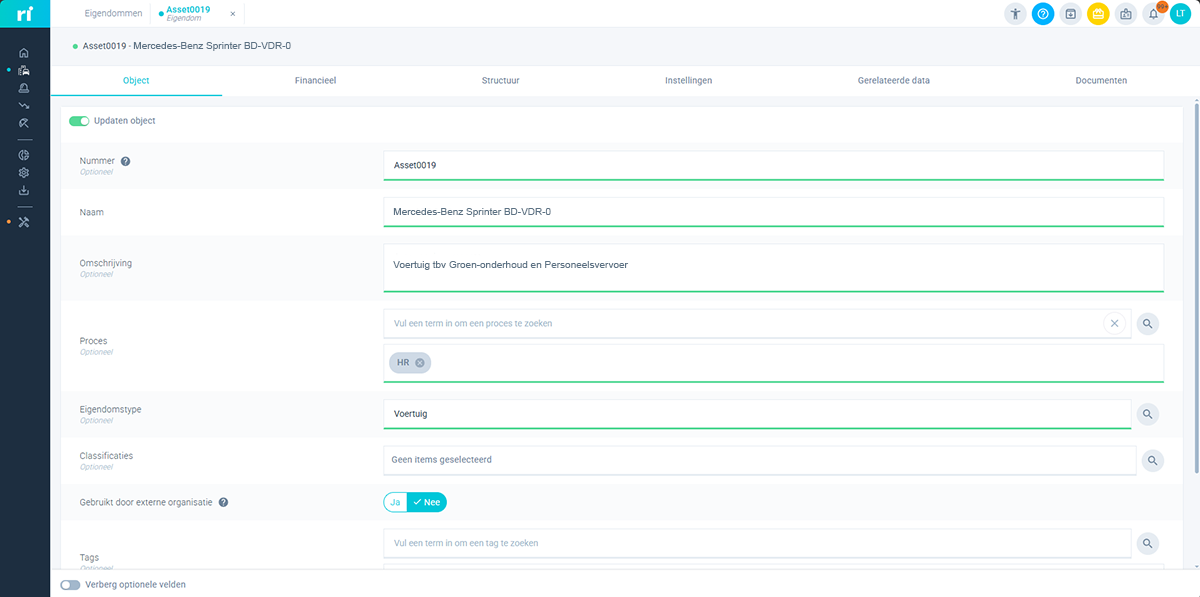Click the help icon next to Nummer
1200x597 pixels.
pos(126,161)
